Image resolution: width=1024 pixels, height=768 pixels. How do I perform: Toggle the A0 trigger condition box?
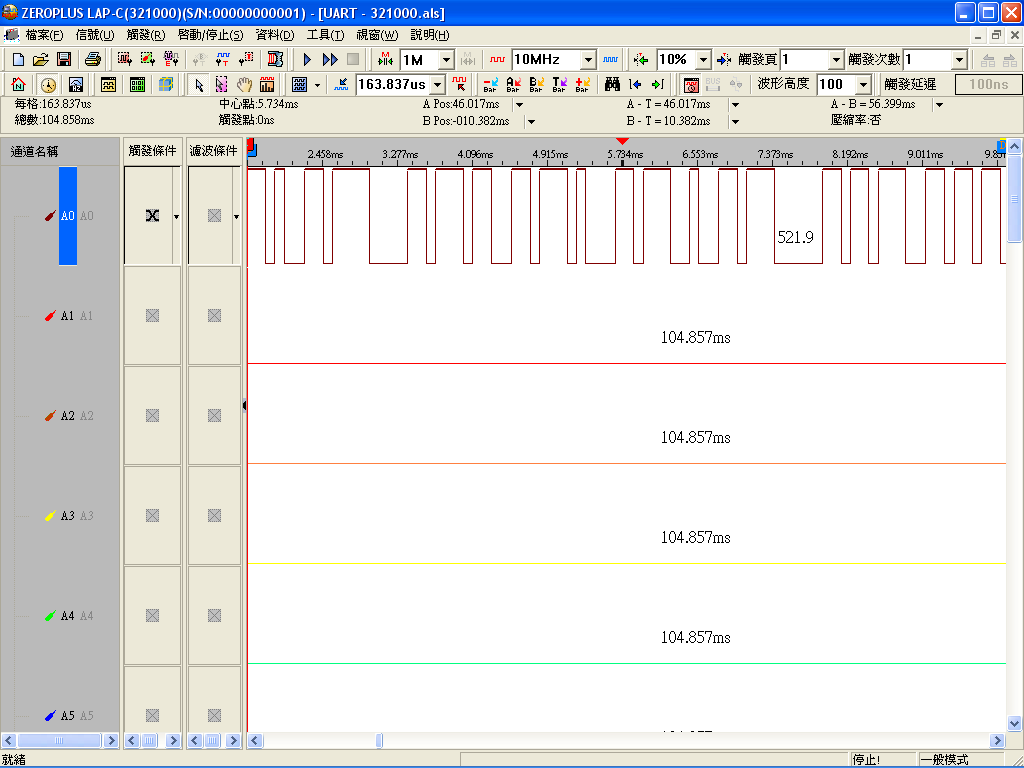[x=152, y=216]
